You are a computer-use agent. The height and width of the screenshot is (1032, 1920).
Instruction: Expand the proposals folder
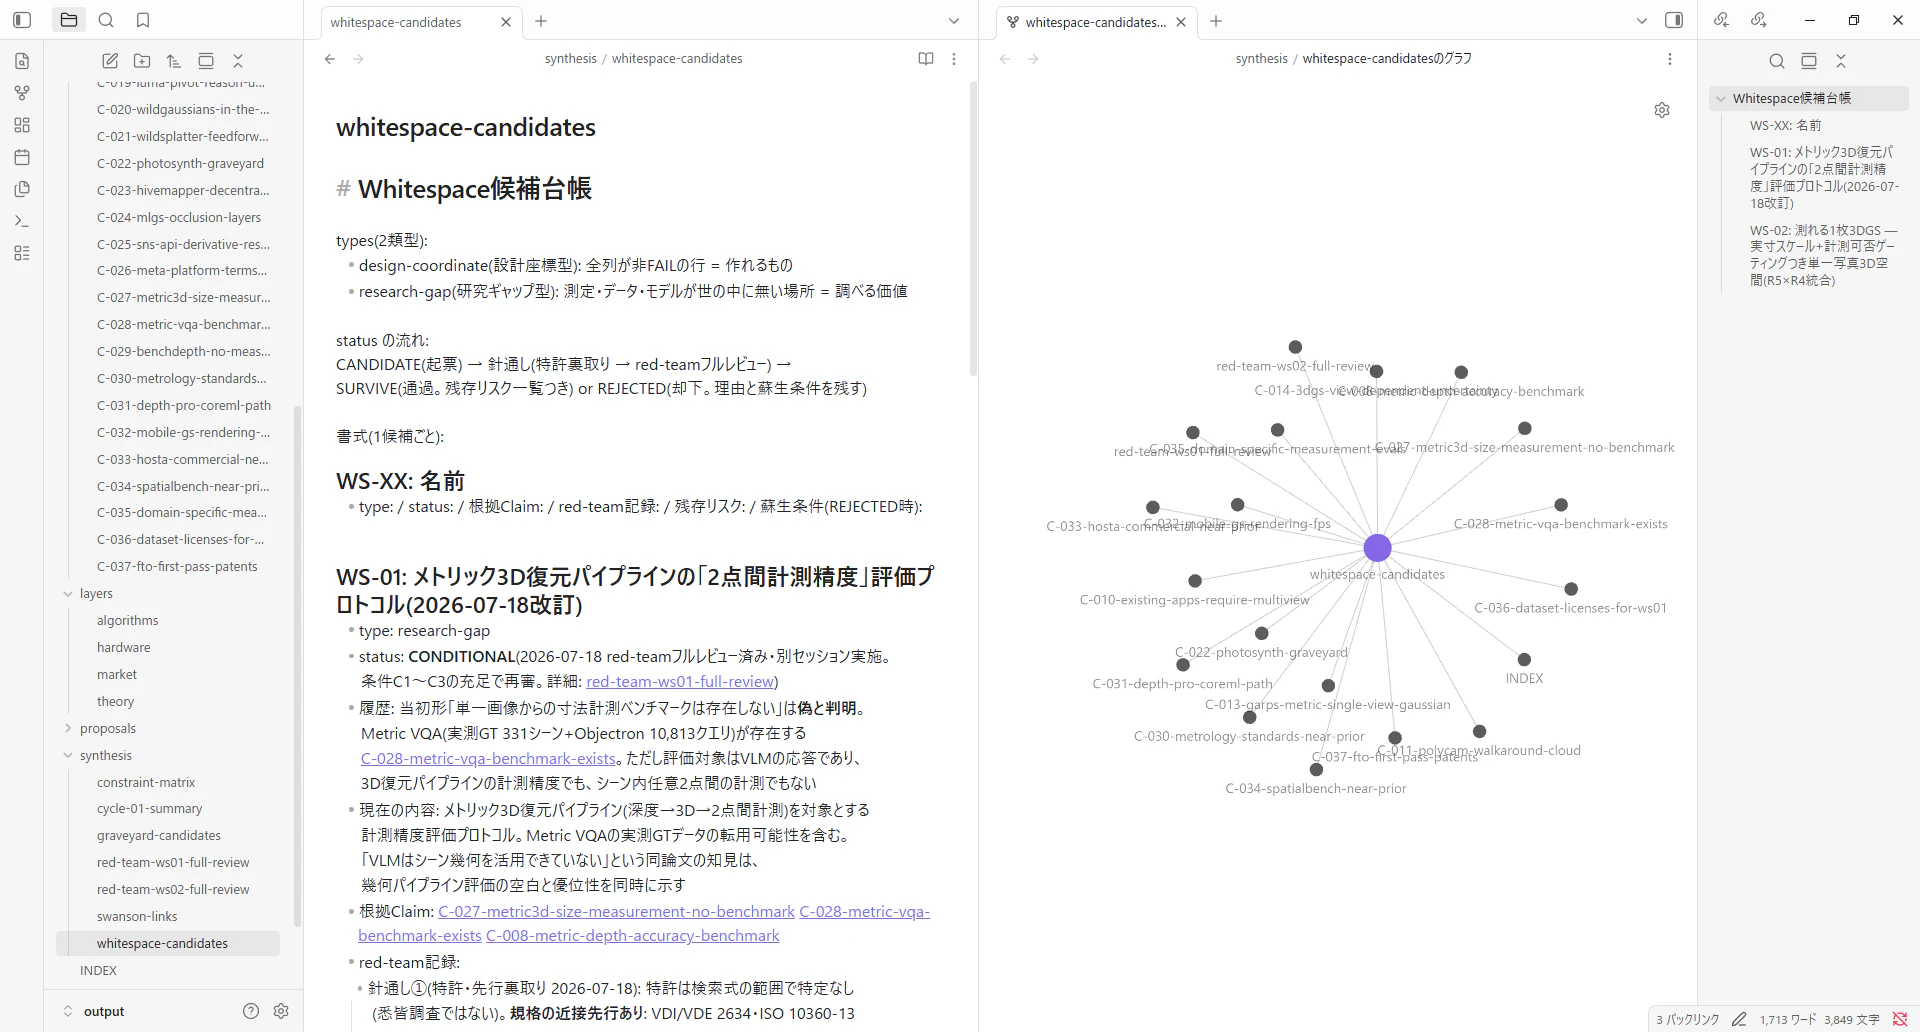pos(68,729)
